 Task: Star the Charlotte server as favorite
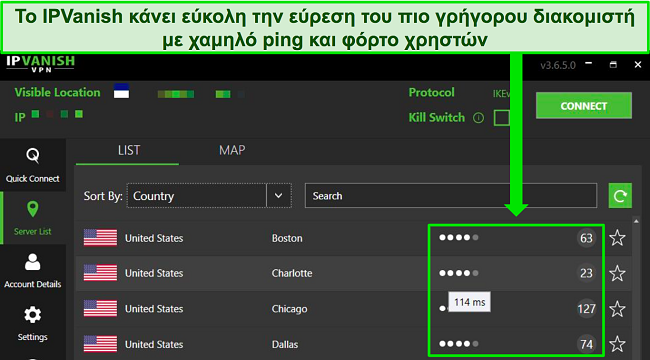point(617,273)
